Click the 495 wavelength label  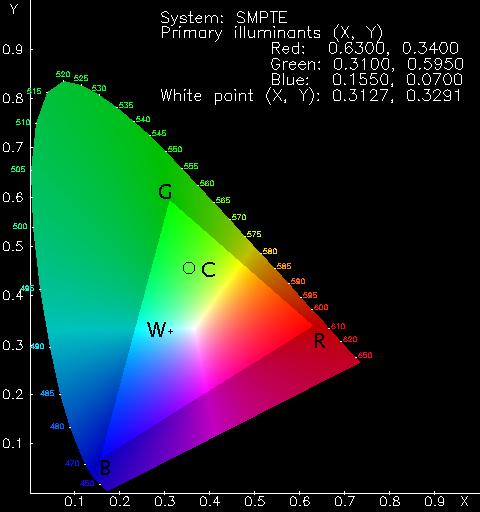click(27, 288)
